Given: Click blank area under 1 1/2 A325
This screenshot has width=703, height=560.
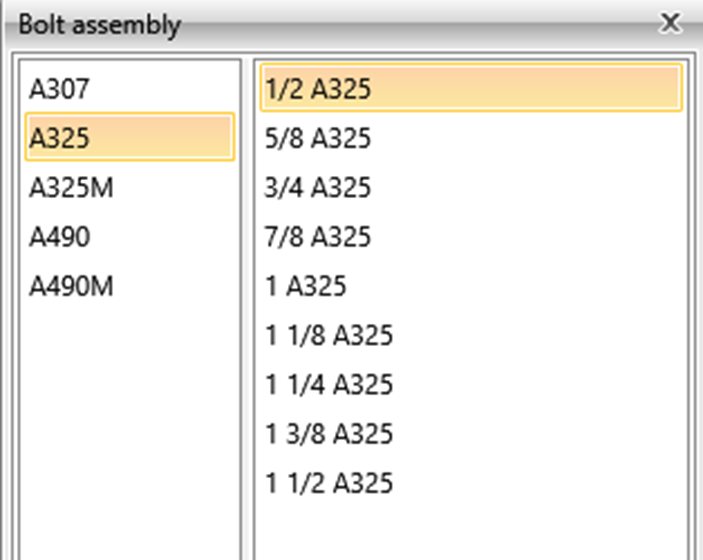Looking at the screenshot, I should click(470, 528).
